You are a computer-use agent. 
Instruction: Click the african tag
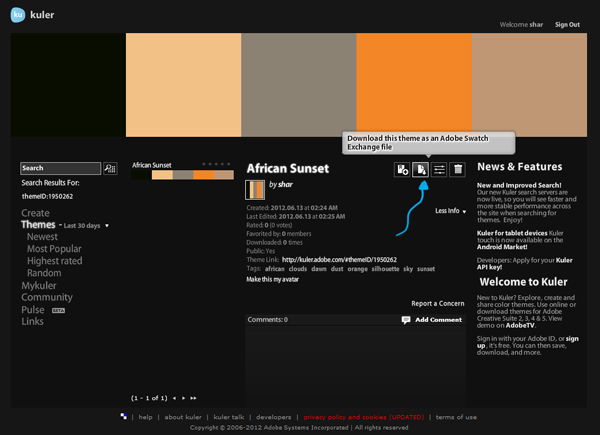point(274,269)
